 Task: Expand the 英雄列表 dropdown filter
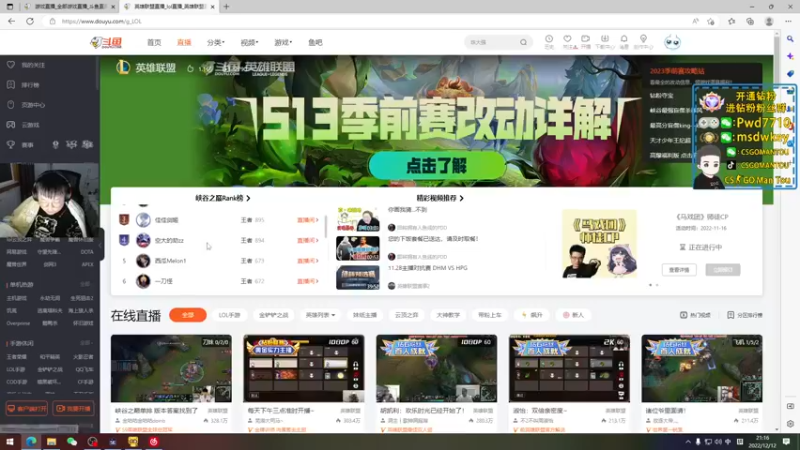coord(320,315)
